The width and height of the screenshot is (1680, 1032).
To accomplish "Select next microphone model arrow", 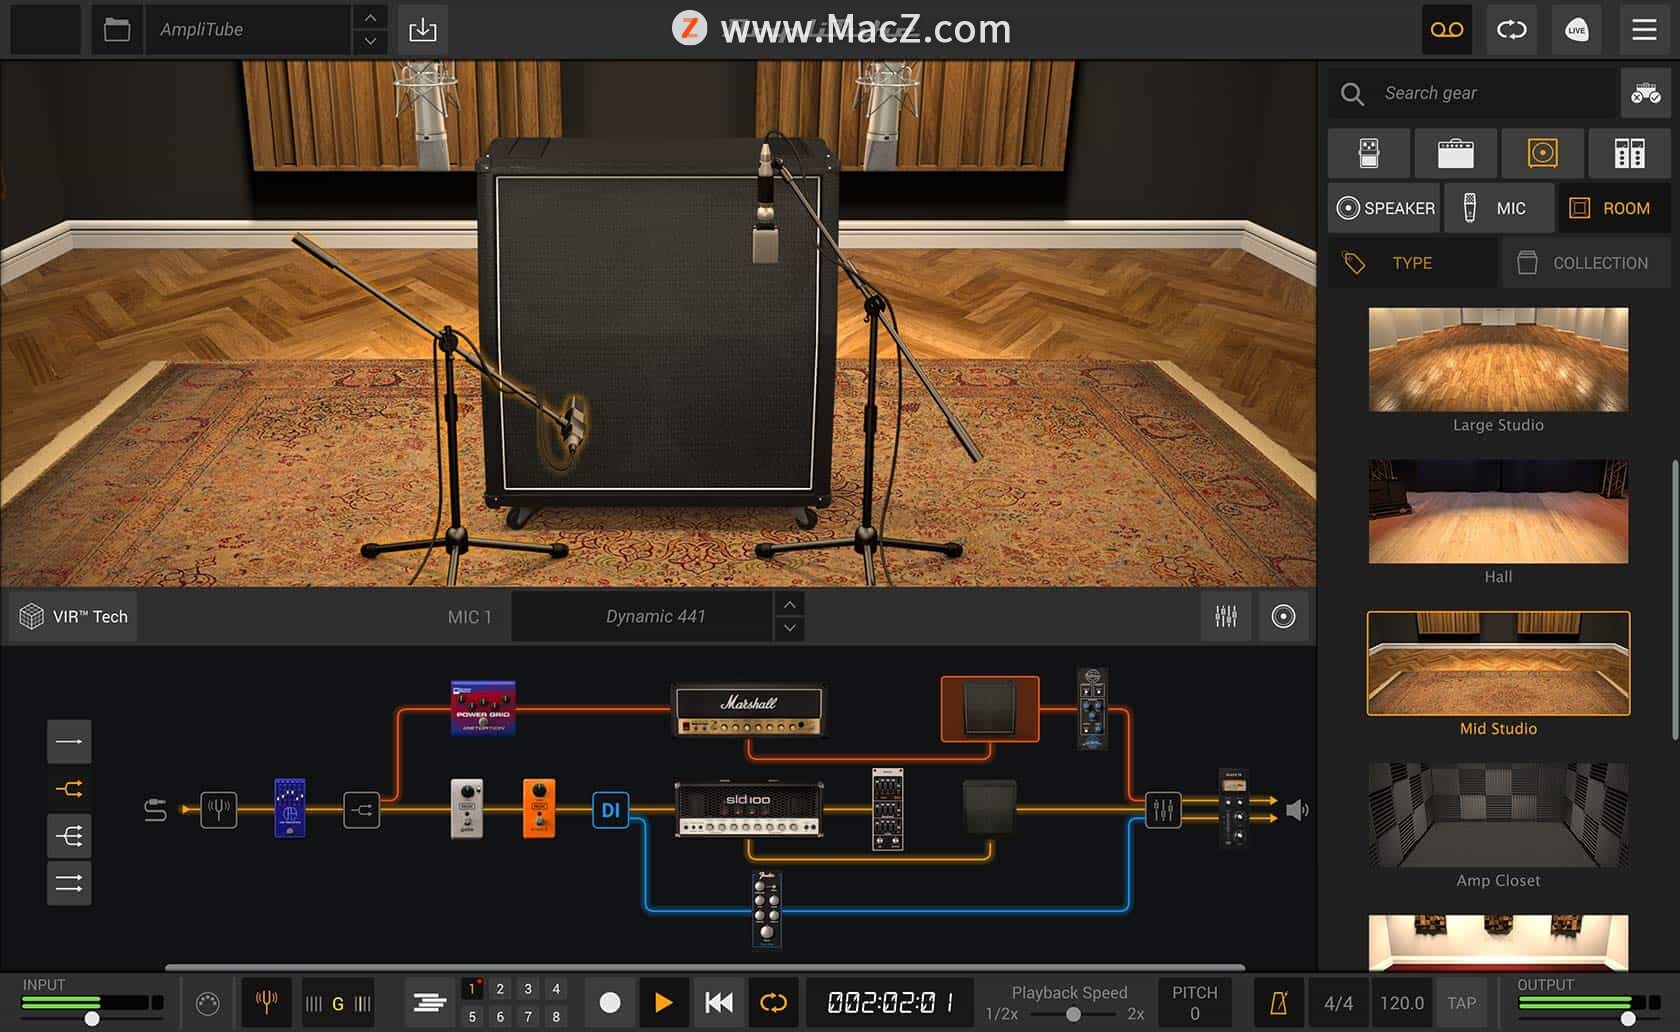I will (x=789, y=628).
